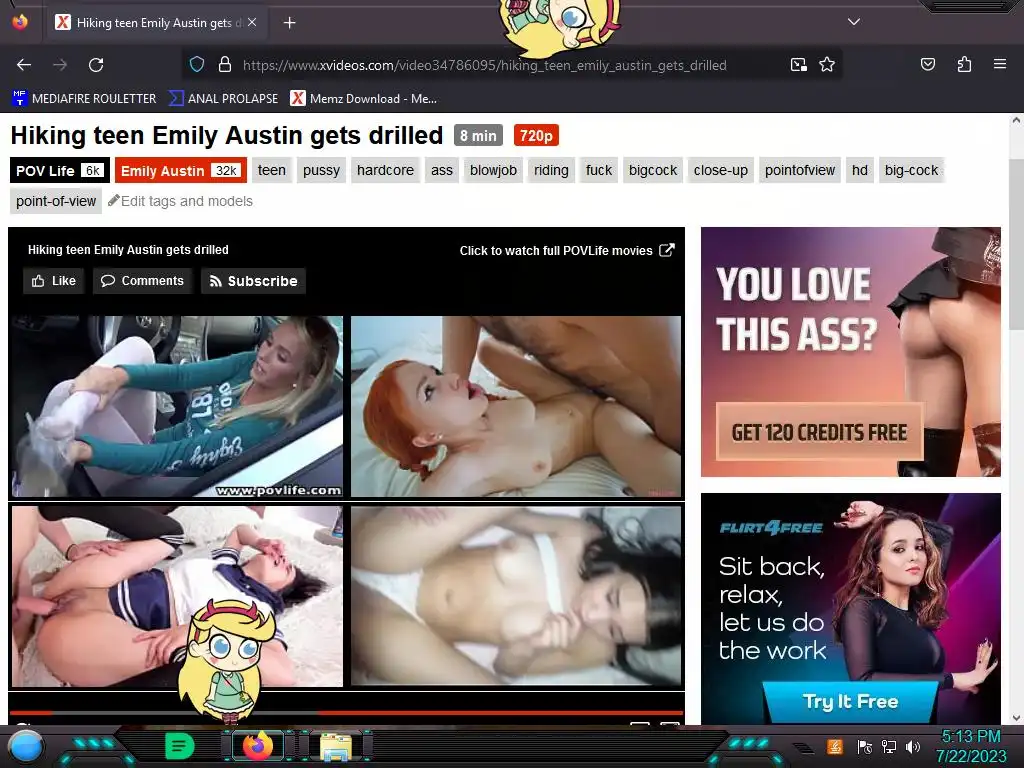The image size is (1024, 768).
Task: Subscribe using the Subscribe button
Action: 253,281
